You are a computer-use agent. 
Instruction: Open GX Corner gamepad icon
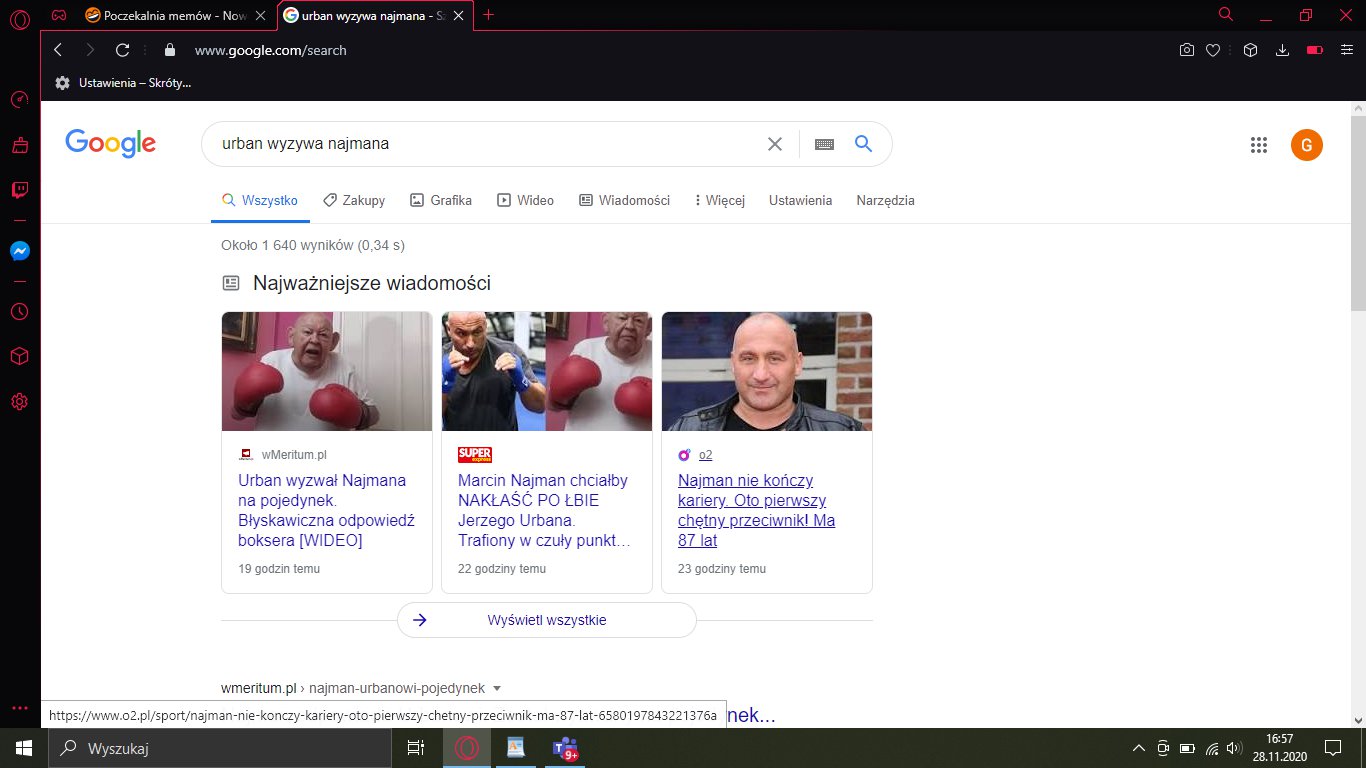(x=59, y=15)
